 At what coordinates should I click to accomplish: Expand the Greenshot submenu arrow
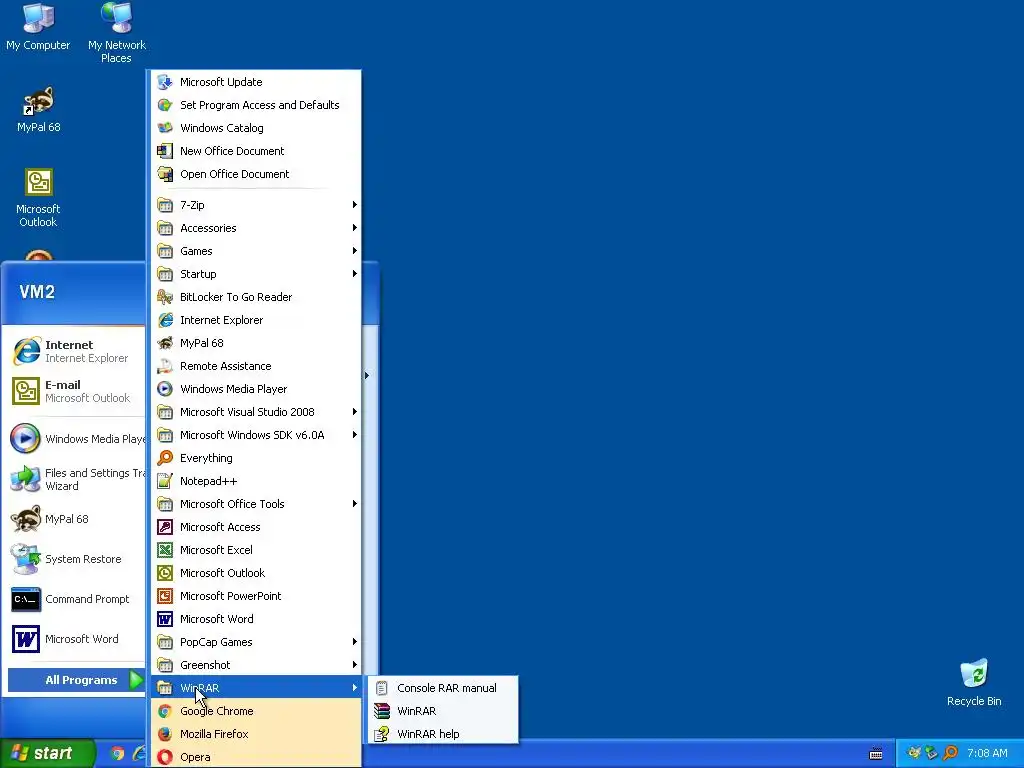coord(355,665)
